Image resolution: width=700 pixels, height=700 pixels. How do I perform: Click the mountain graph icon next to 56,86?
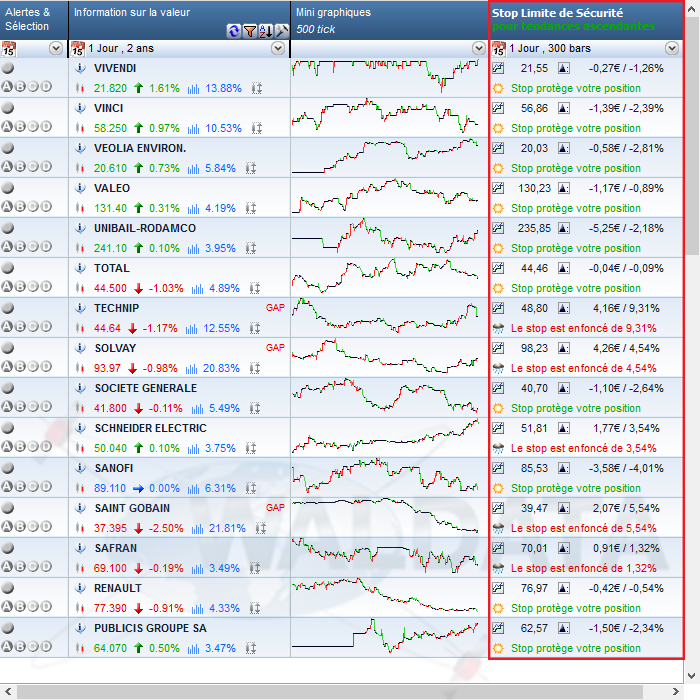coord(564,108)
